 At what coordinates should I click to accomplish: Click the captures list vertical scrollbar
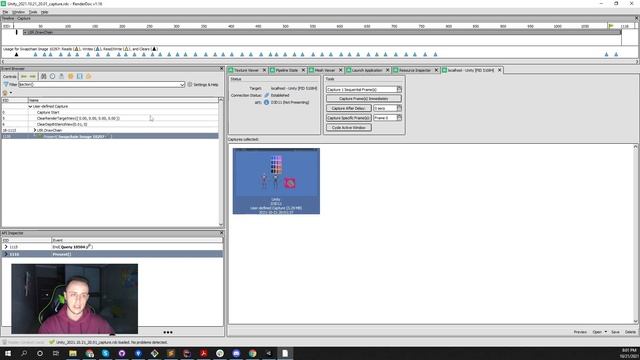click(635, 233)
